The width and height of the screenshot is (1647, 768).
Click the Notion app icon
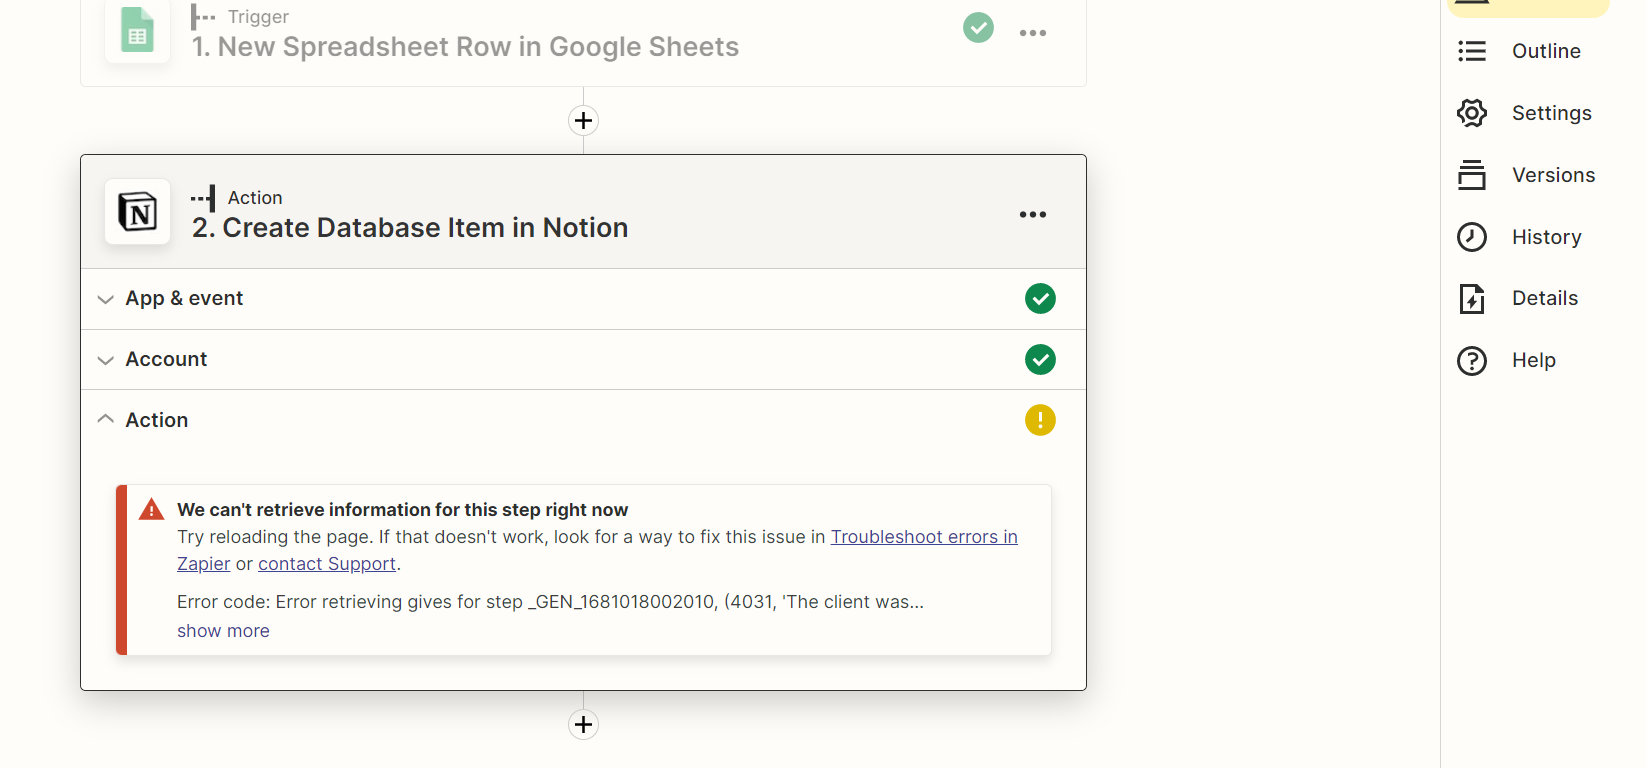point(138,212)
